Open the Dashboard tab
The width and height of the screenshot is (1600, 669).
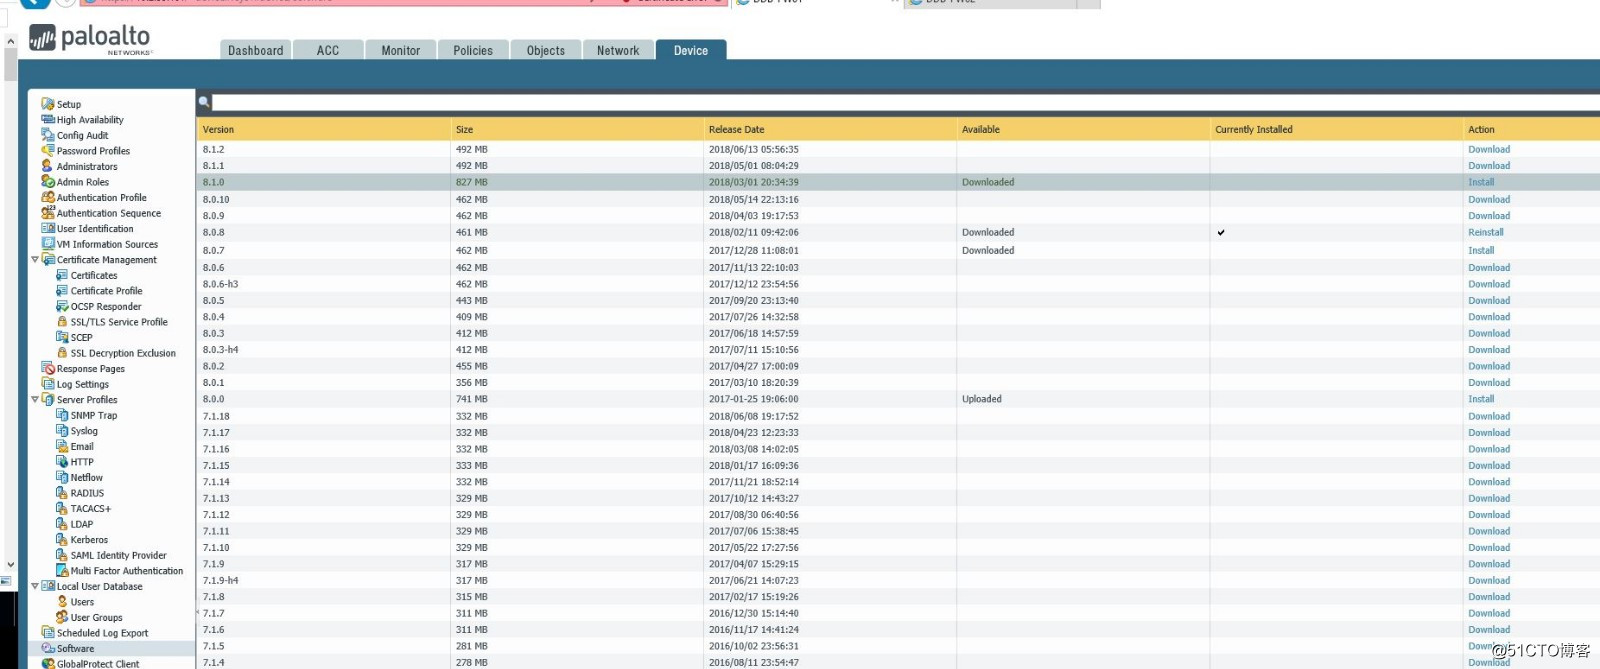click(x=255, y=50)
